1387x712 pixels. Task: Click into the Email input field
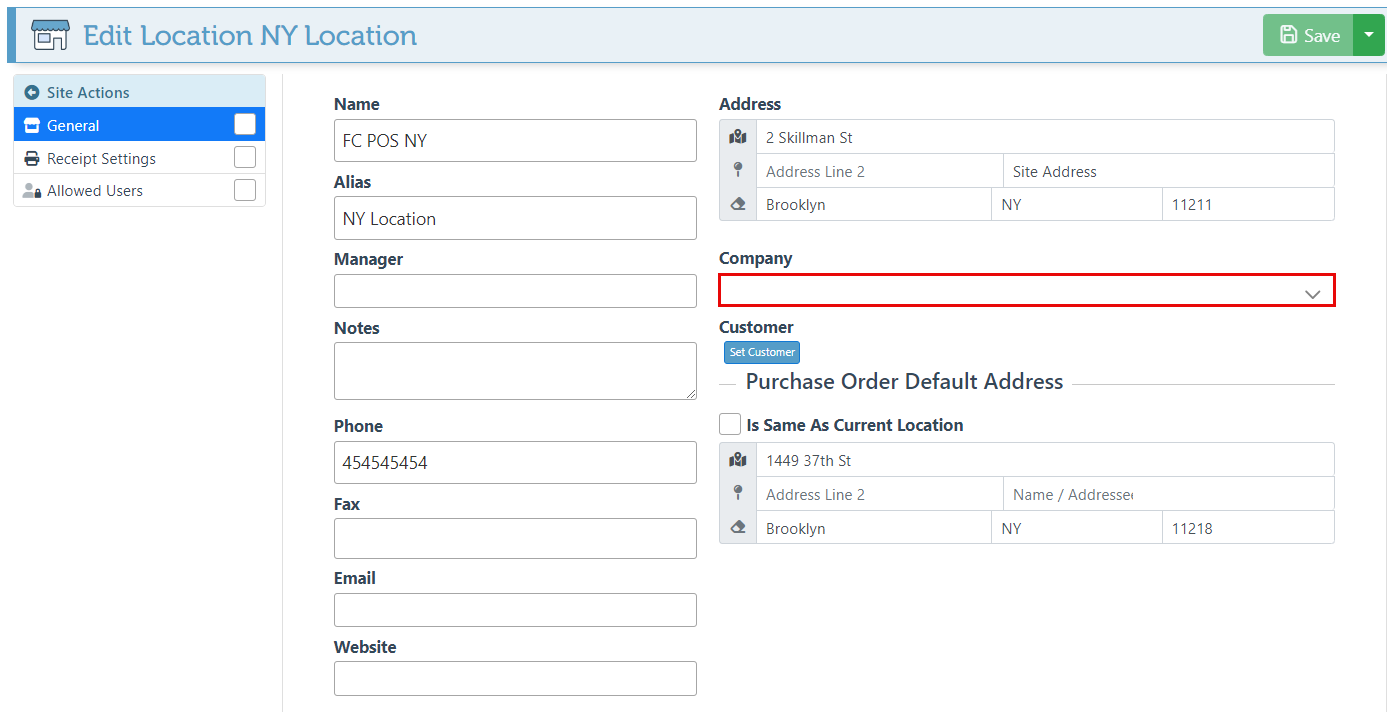pyautogui.click(x=515, y=610)
